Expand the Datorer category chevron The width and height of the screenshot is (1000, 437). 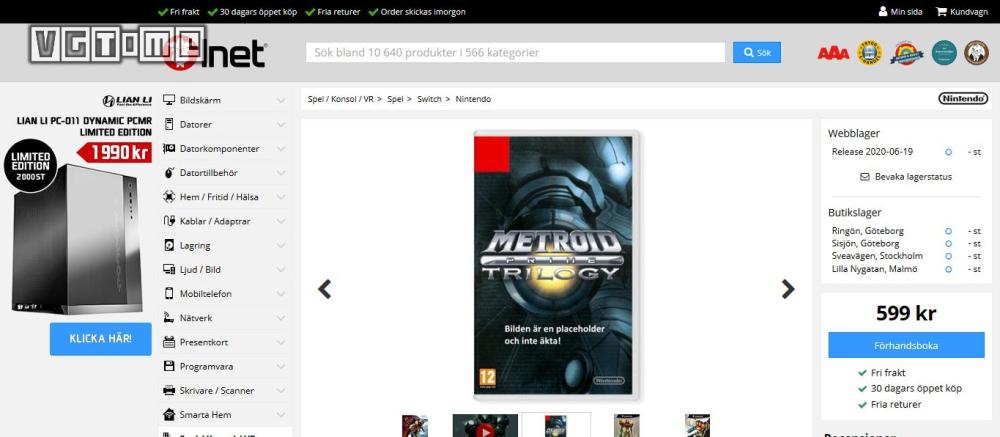281,124
